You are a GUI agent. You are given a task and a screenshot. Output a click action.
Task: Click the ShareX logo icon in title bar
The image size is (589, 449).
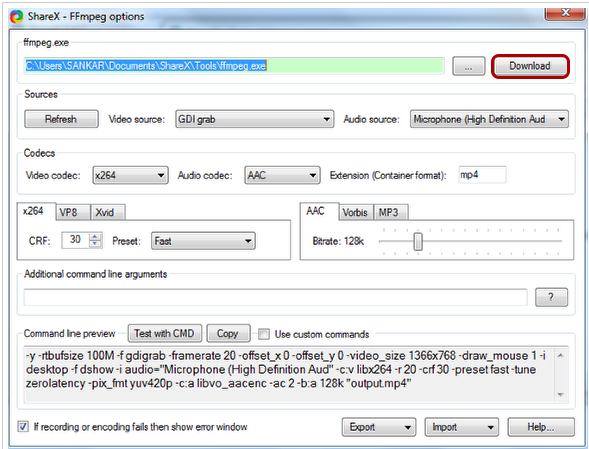pyautogui.click(x=16, y=17)
